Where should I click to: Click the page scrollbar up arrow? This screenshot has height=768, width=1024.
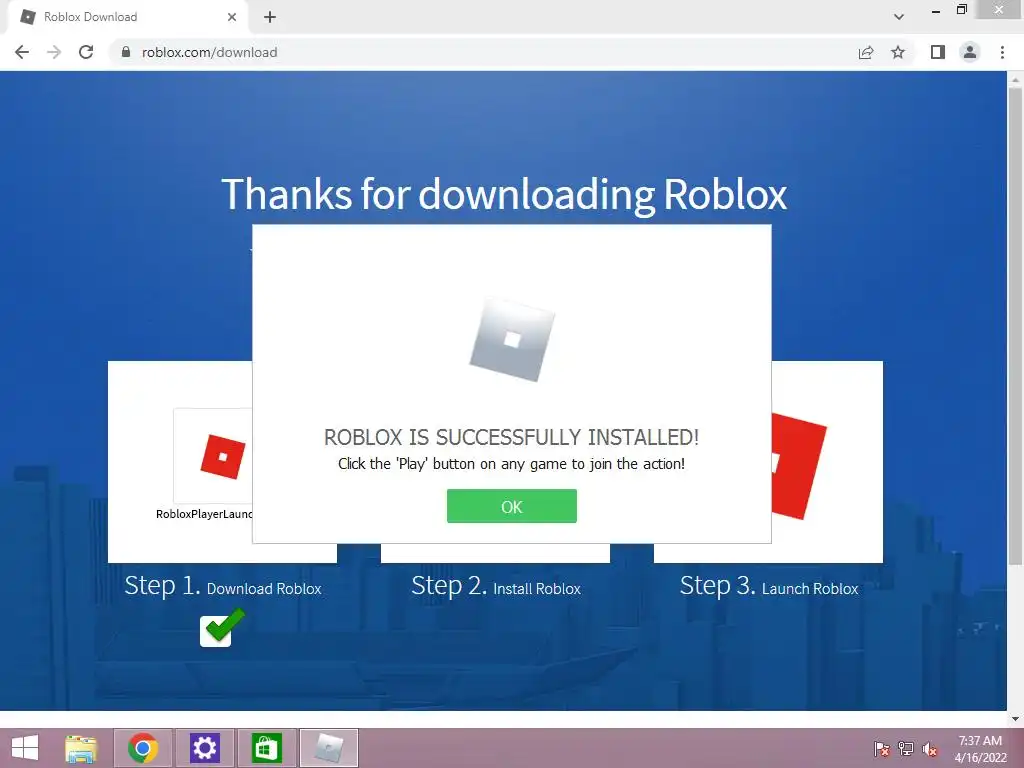point(1015,80)
